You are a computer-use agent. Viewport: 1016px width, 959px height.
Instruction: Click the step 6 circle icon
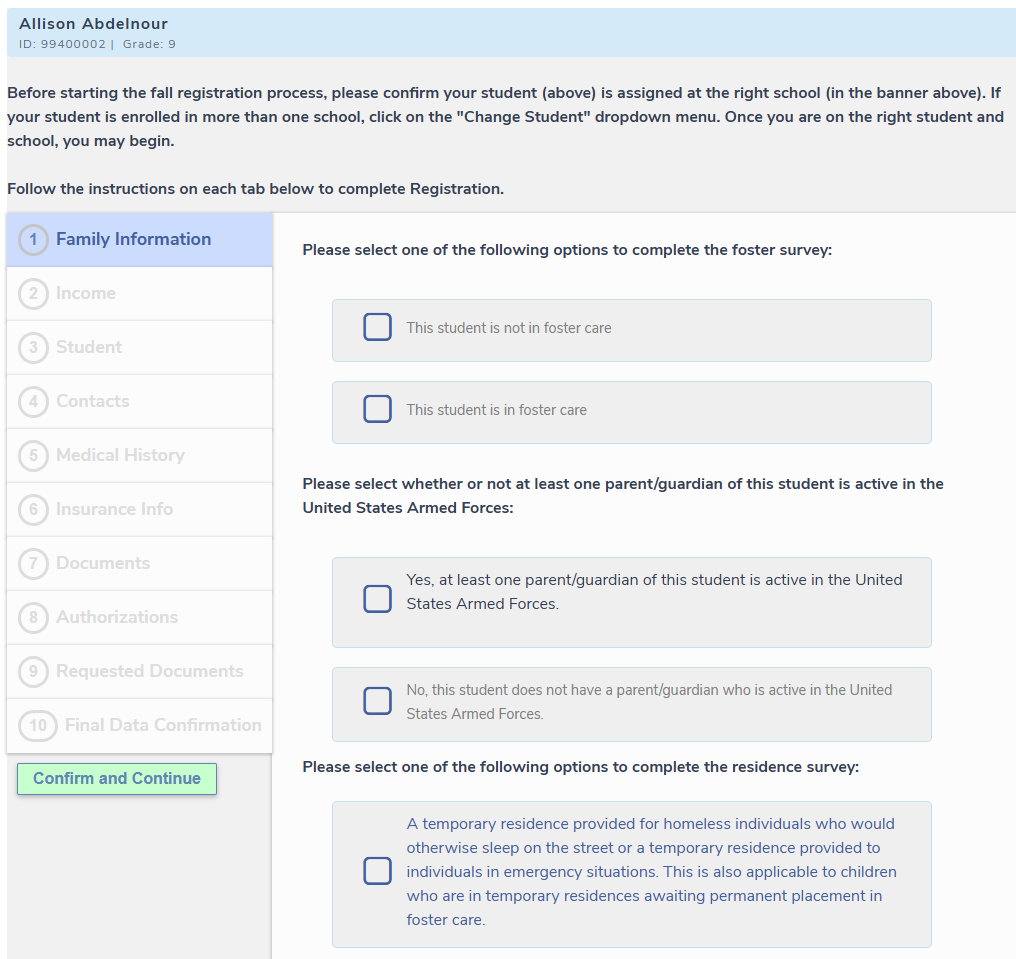point(33,509)
